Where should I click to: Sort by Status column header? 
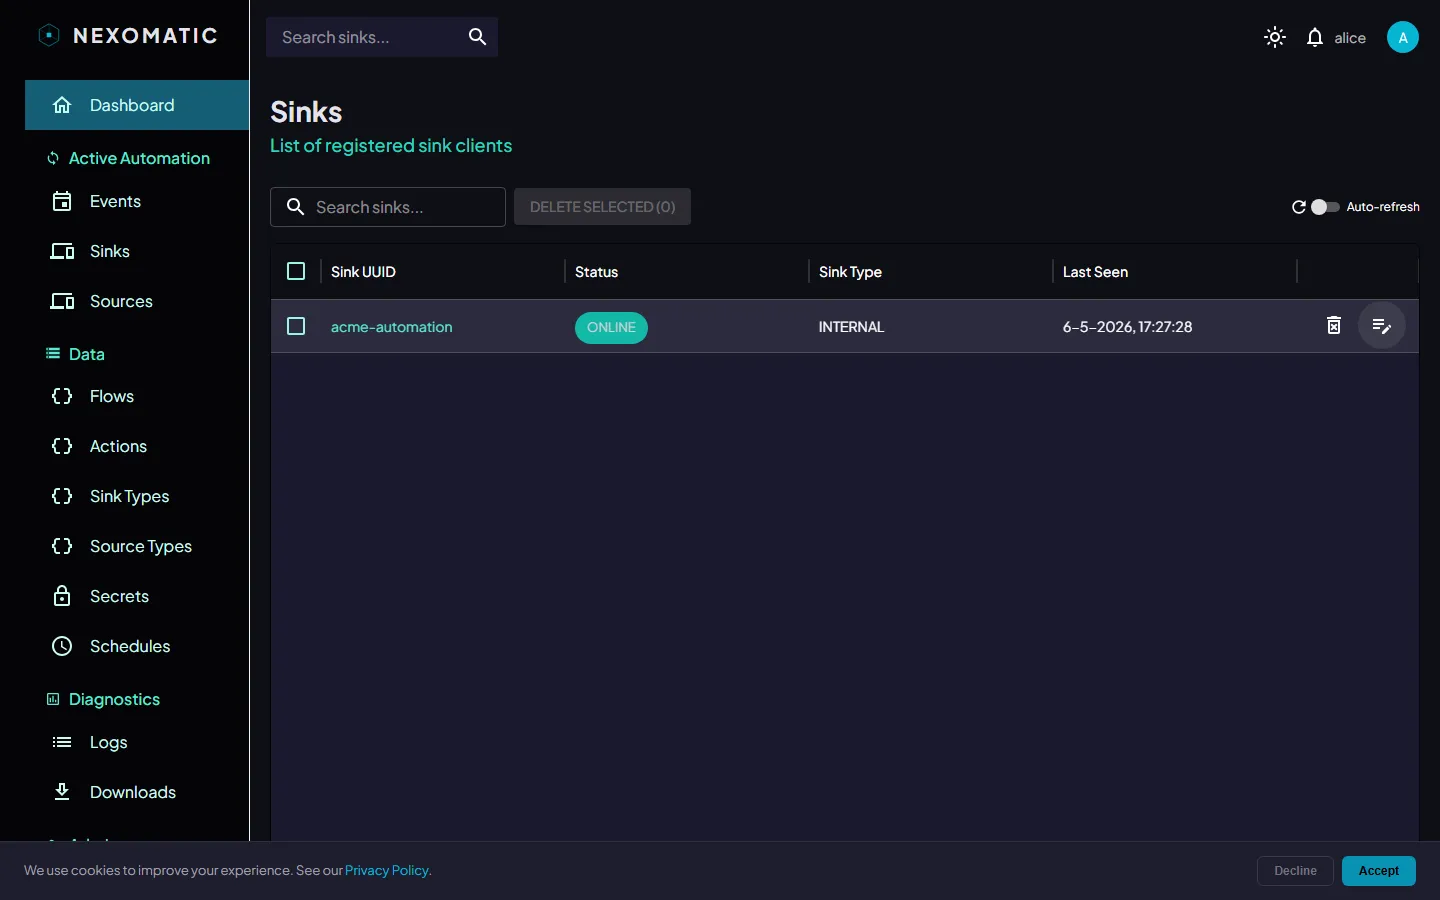596,272
